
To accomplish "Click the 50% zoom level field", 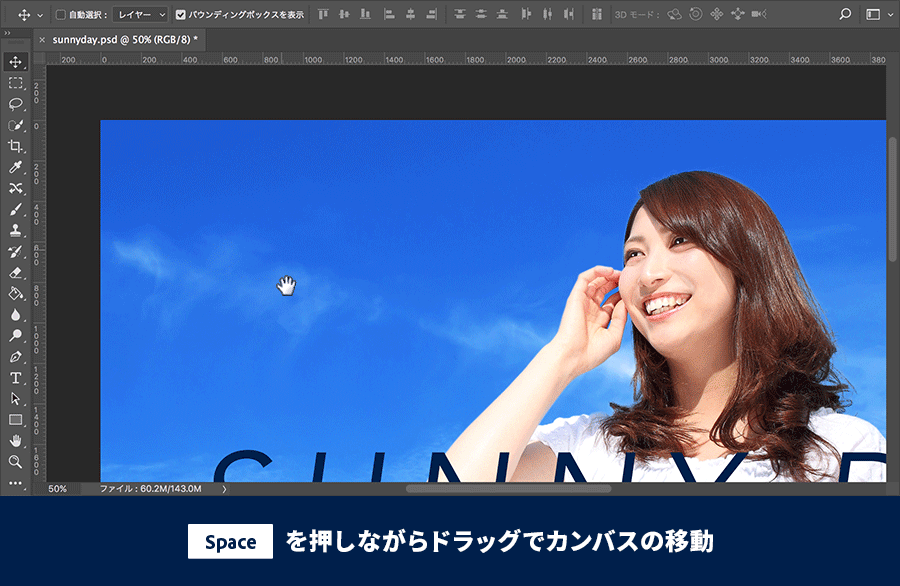I will point(57,489).
